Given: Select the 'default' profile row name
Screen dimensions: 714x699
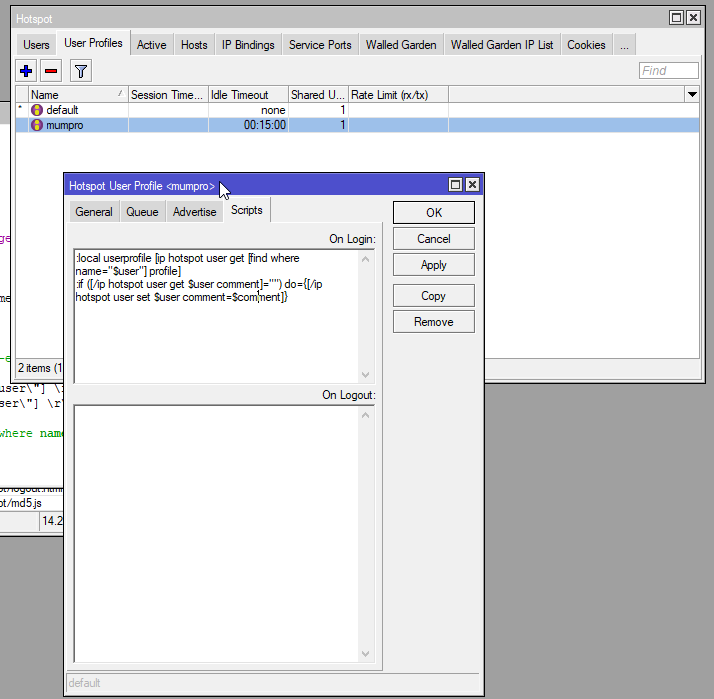Looking at the screenshot, I should coord(62,110).
